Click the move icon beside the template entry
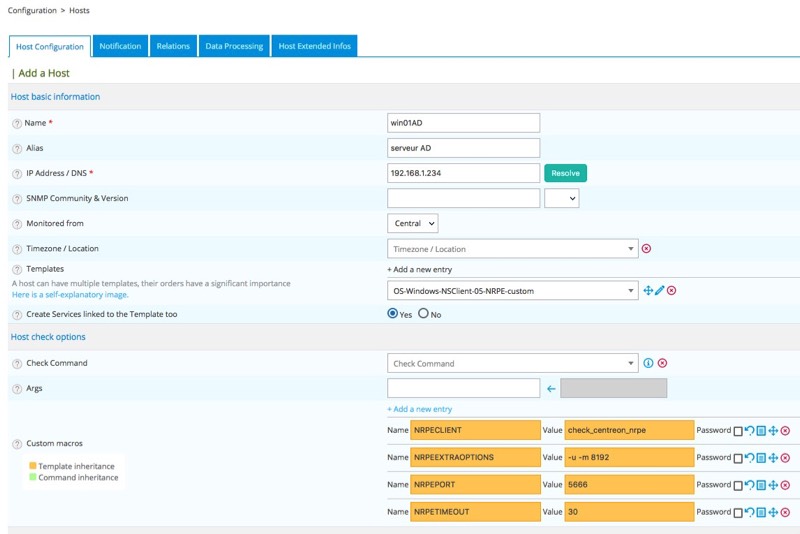800x534 pixels. (648, 290)
